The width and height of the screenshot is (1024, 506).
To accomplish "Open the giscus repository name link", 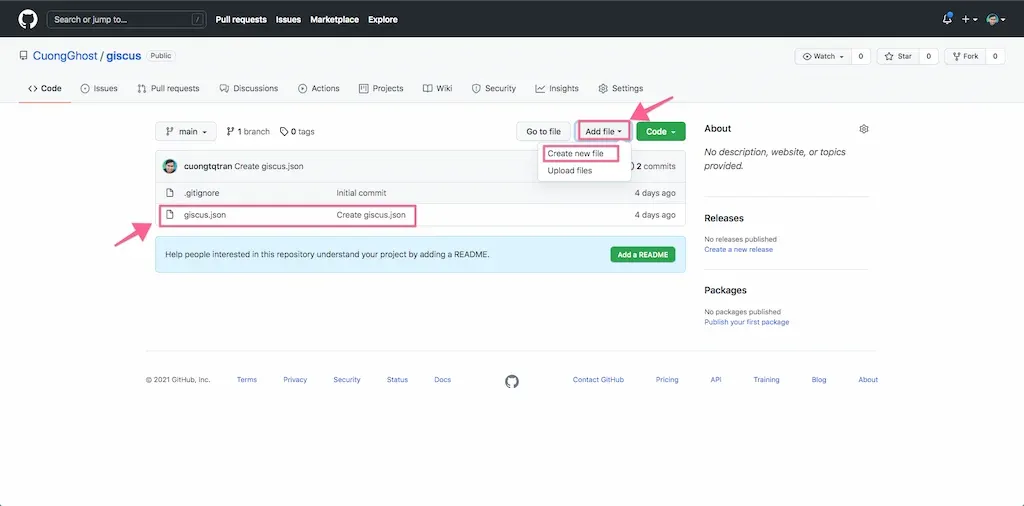I will point(124,56).
